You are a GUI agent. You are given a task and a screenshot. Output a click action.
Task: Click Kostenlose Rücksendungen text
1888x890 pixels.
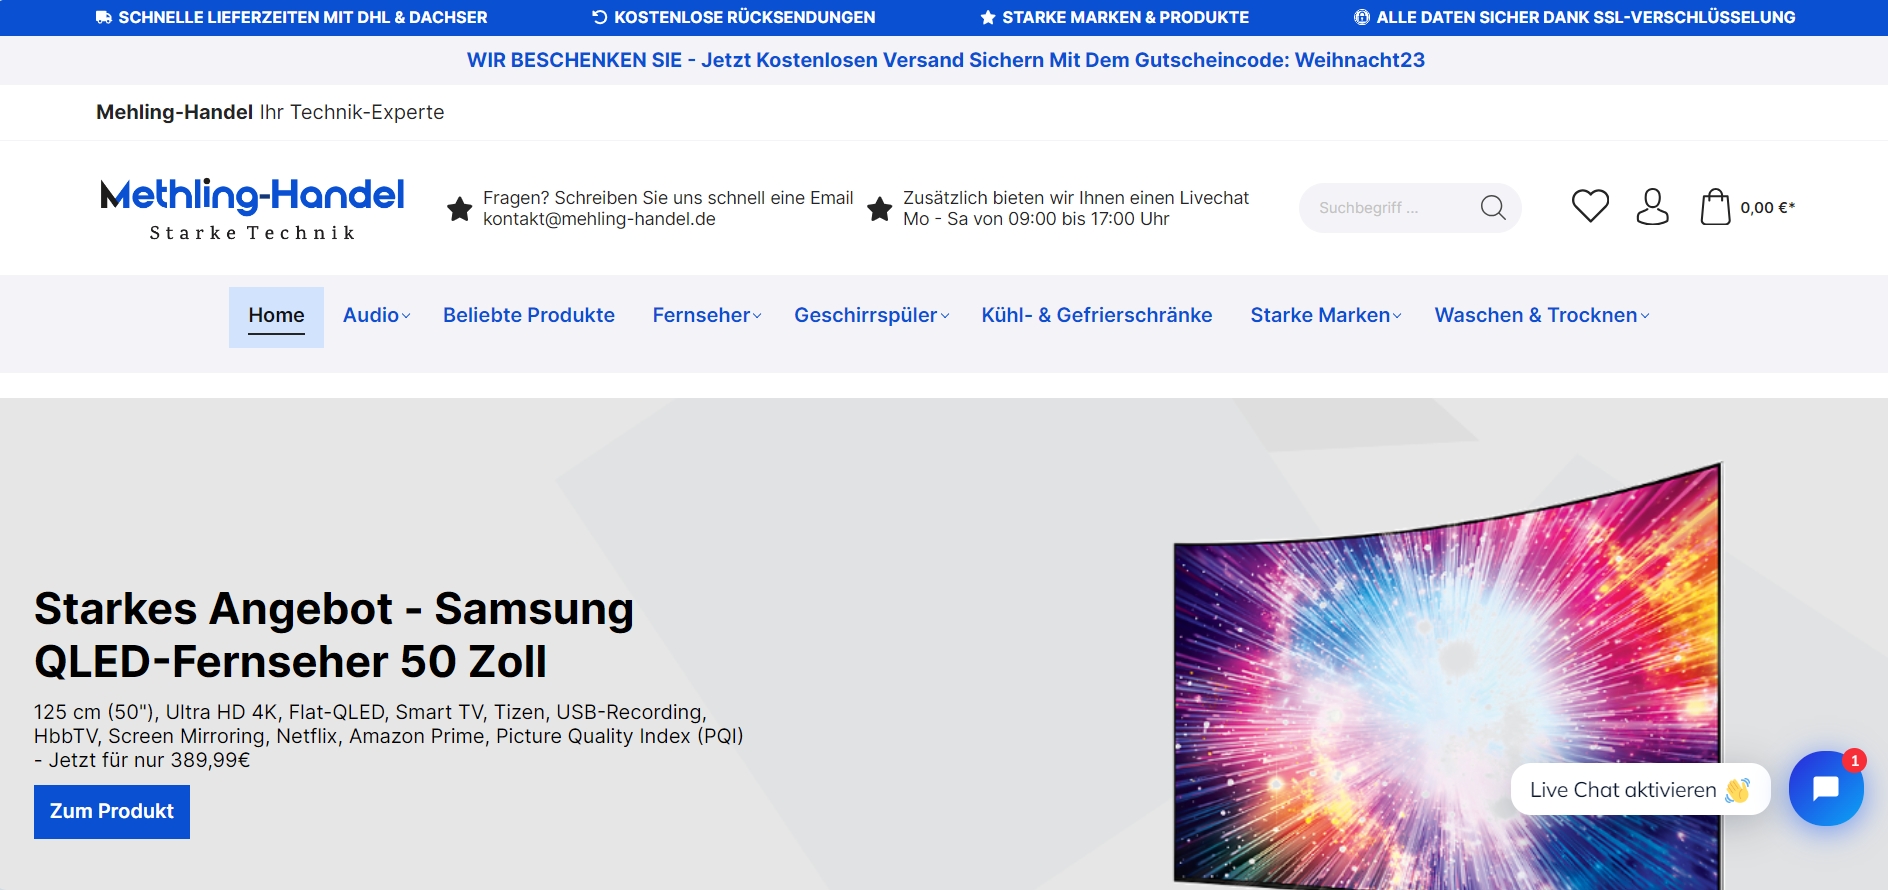745,17
